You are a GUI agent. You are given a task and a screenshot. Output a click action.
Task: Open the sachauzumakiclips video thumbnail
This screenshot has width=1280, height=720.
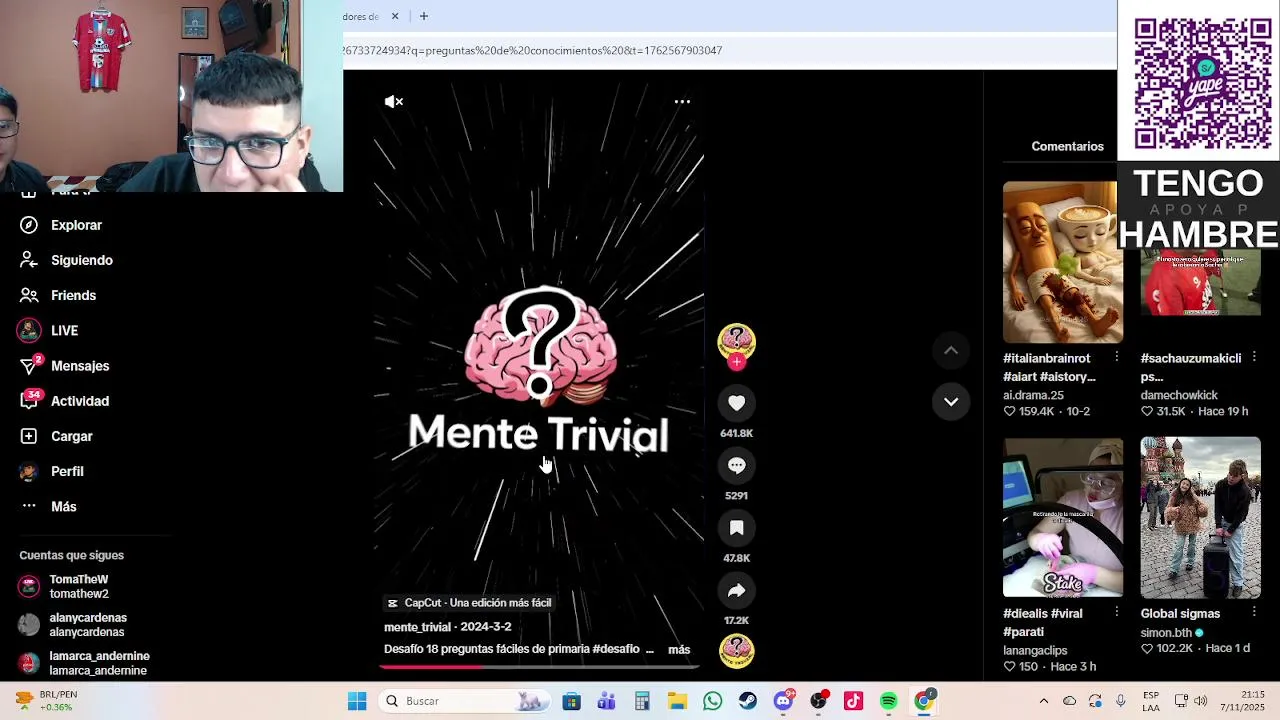click(1201, 283)
